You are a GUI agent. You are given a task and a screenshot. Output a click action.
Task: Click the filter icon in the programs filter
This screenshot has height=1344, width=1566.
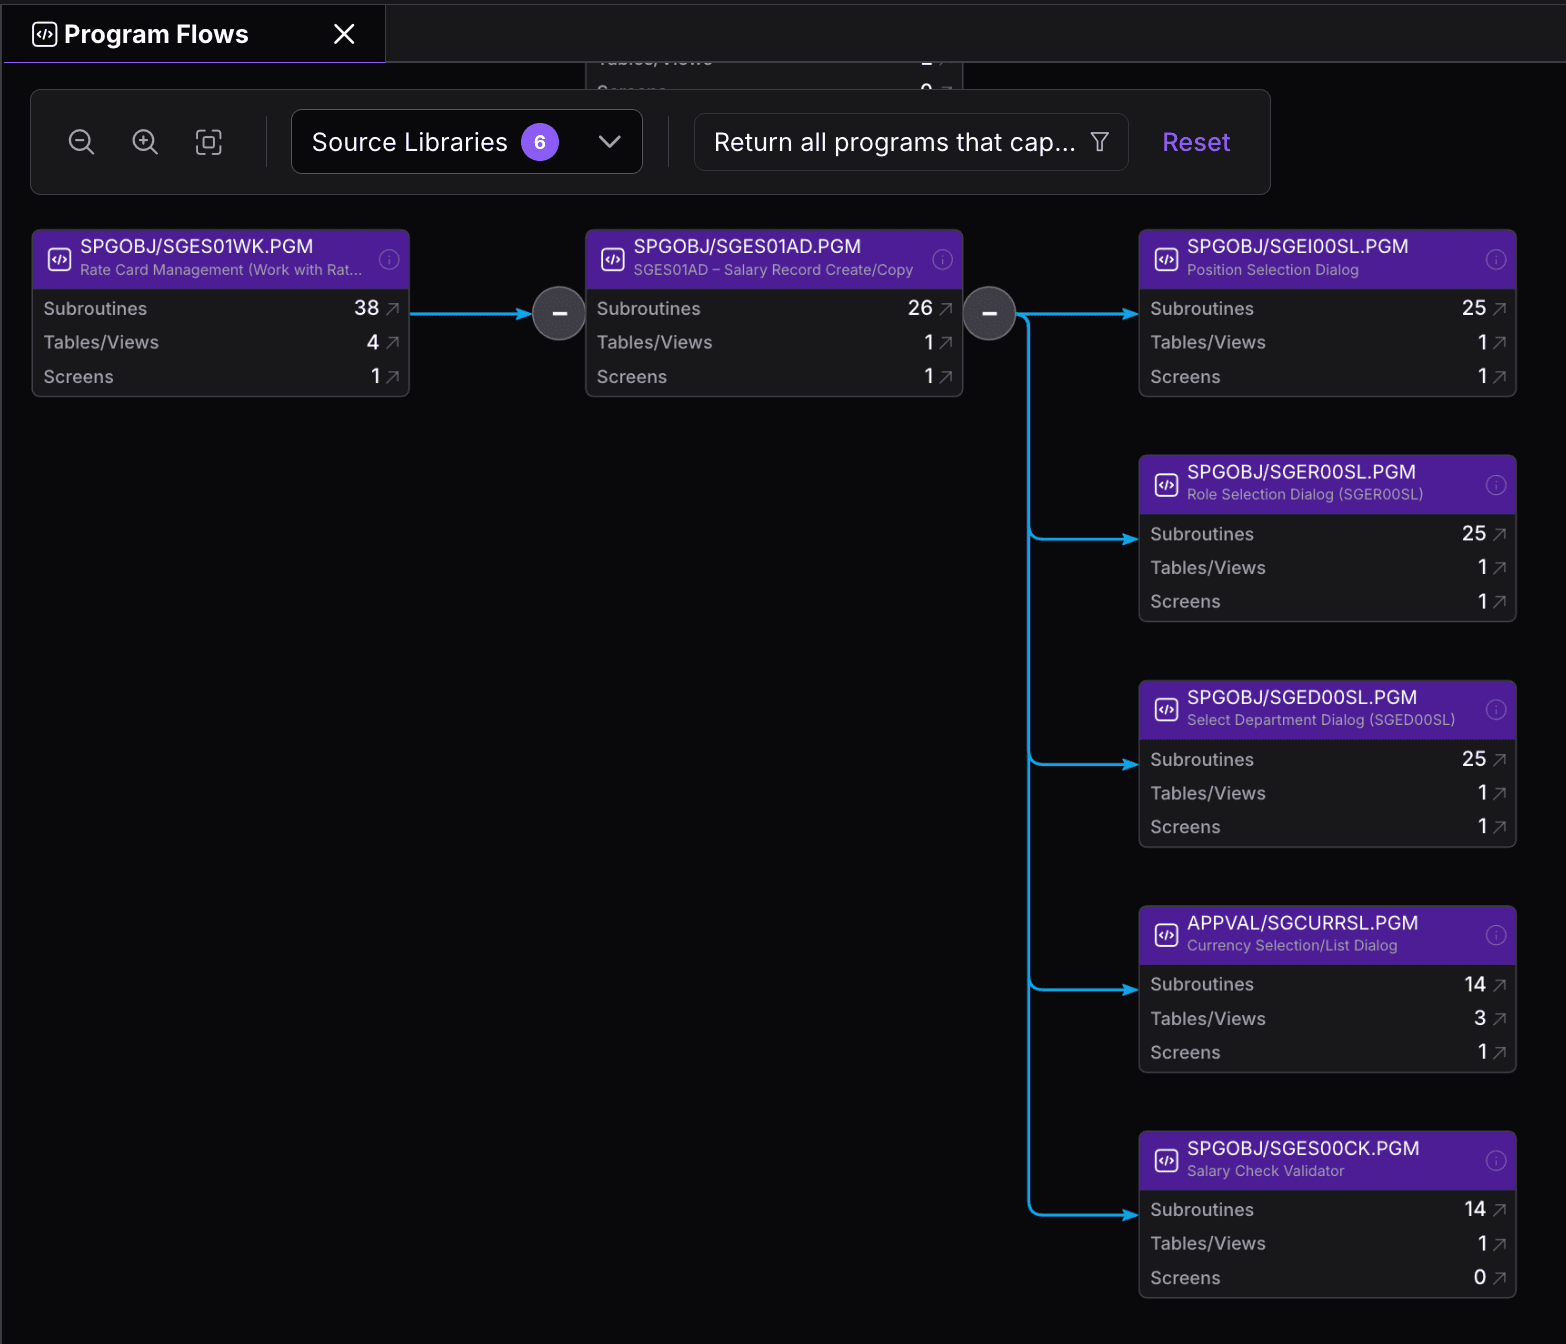(x=1099, y=142)
